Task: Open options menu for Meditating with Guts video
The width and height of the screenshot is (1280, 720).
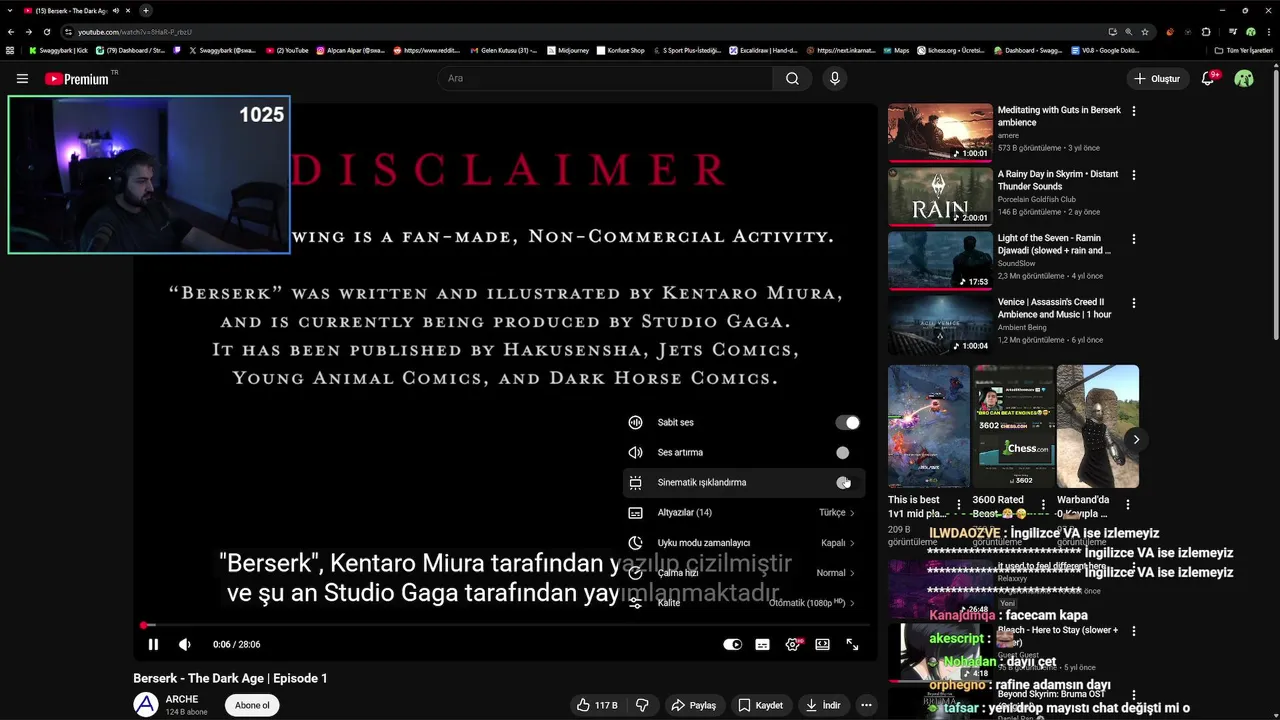Action: [1133, 111]
